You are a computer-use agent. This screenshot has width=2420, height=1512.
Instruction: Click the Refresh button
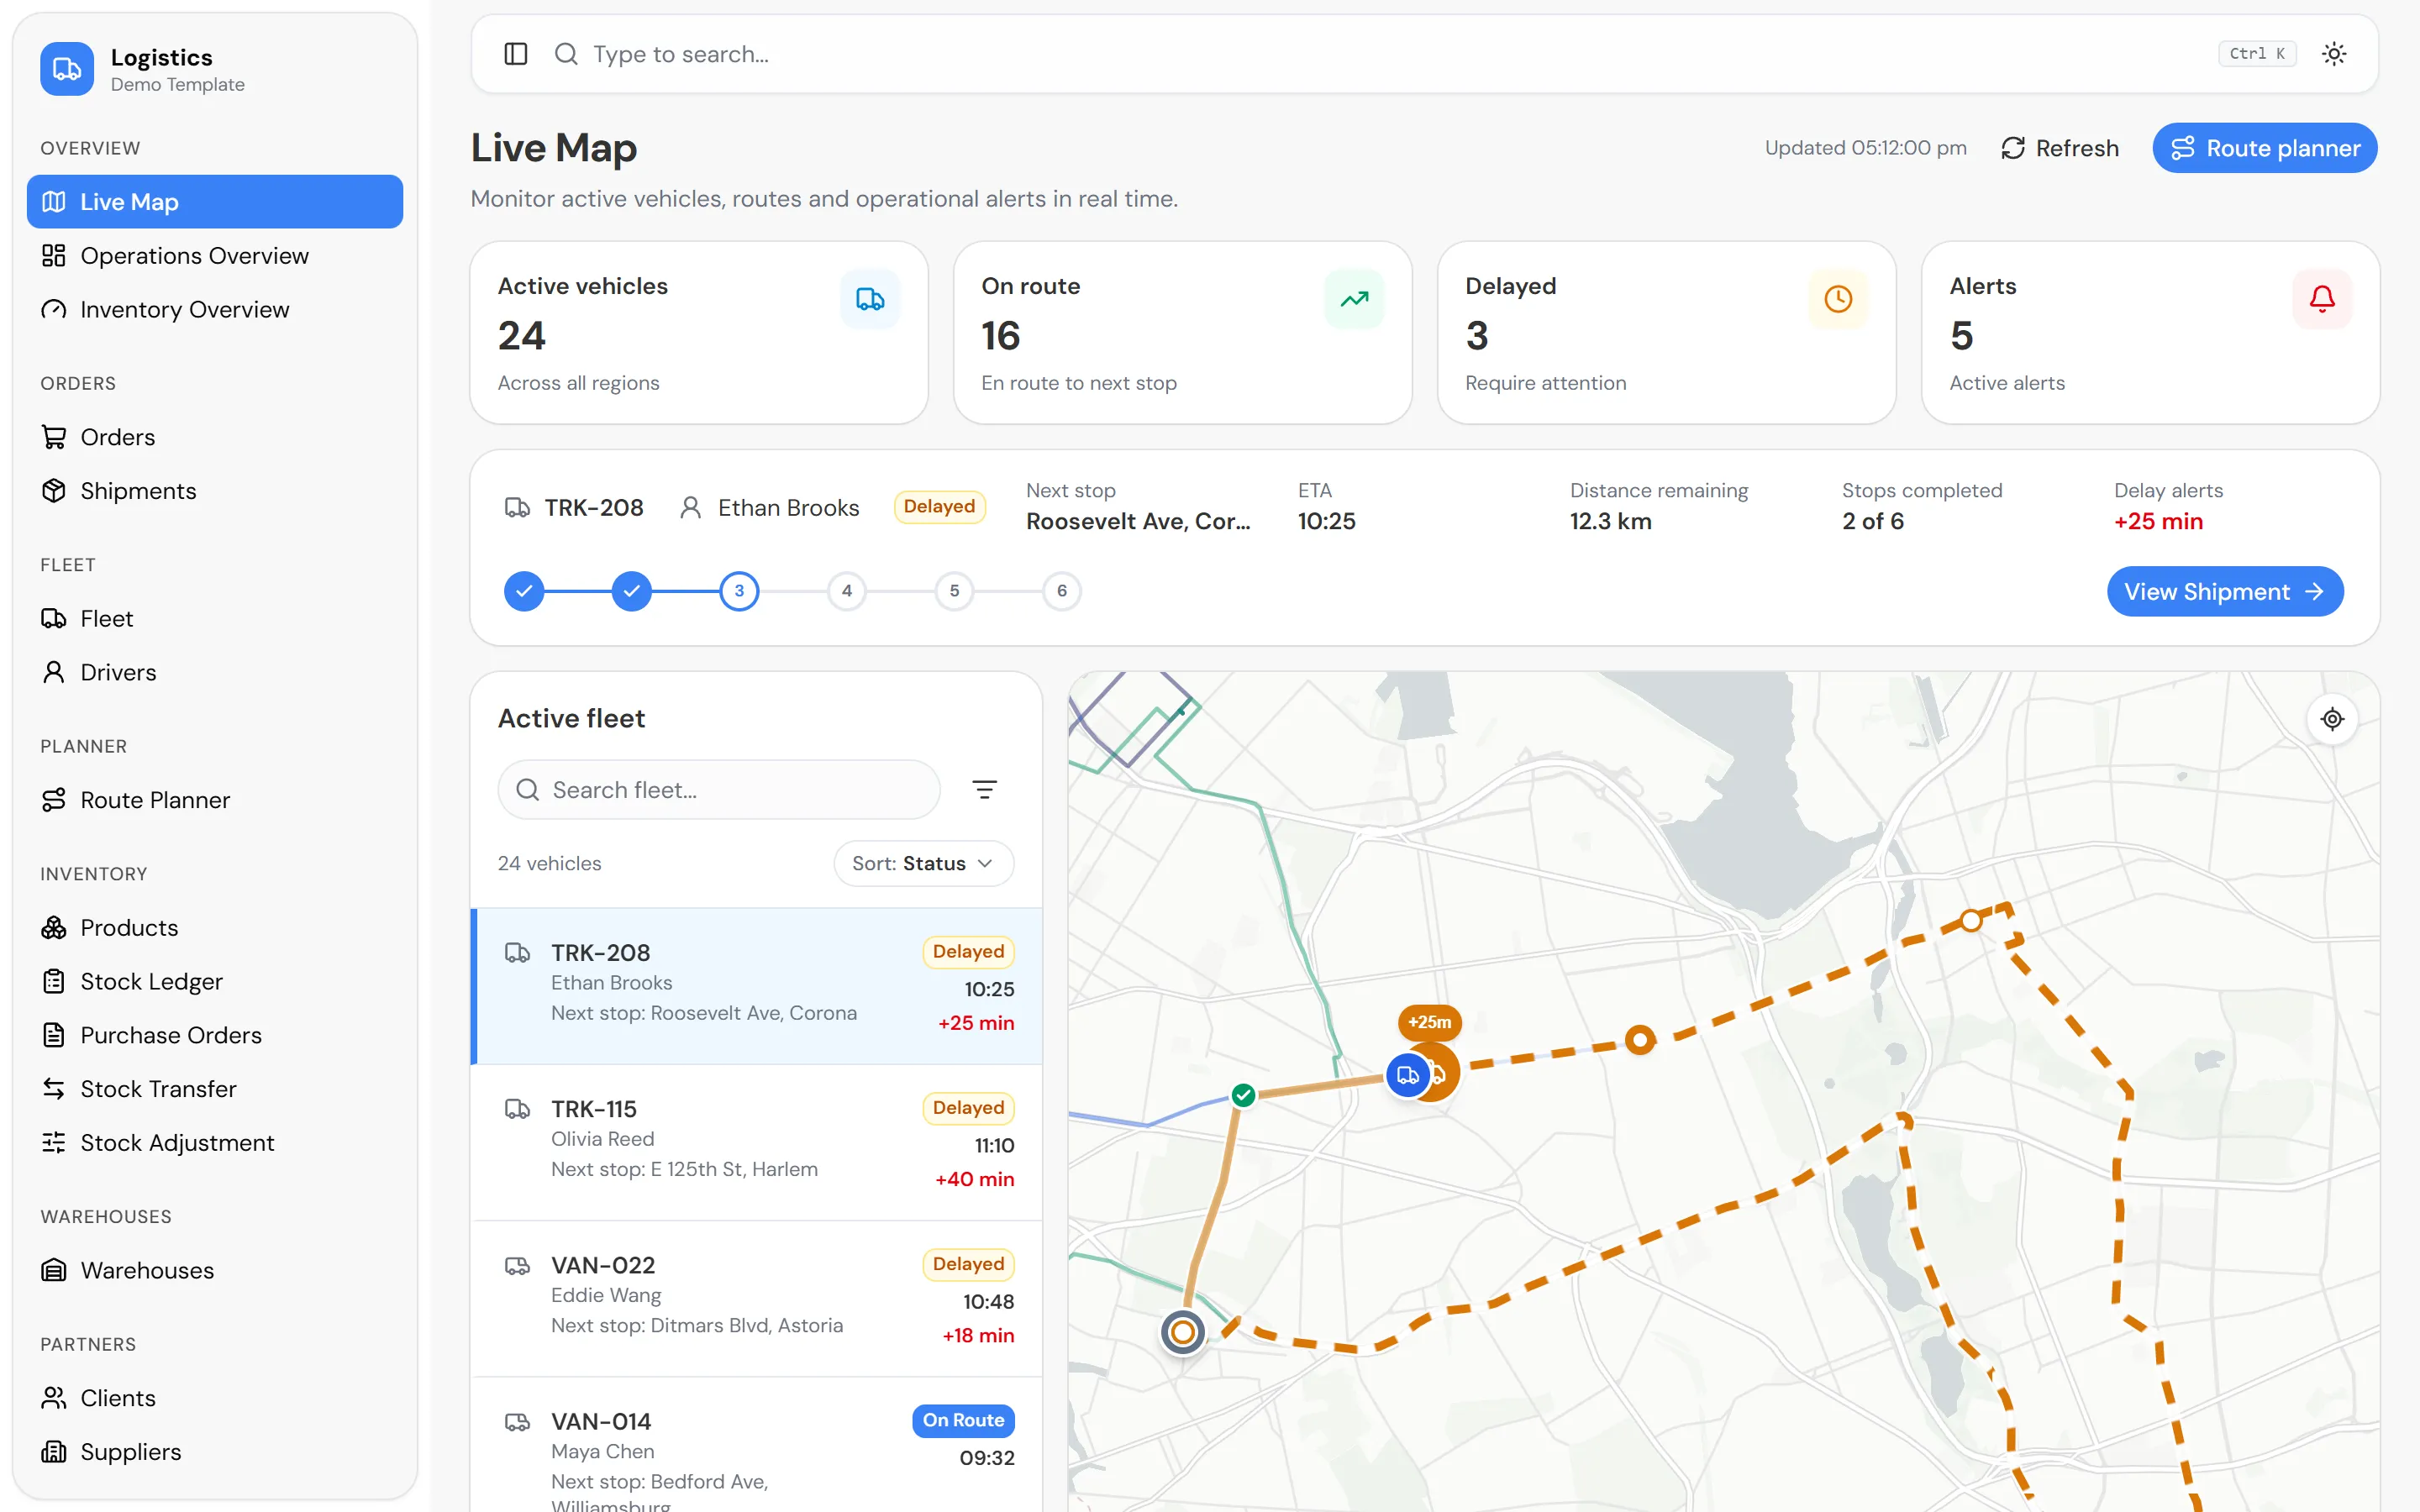[2060, 148]
